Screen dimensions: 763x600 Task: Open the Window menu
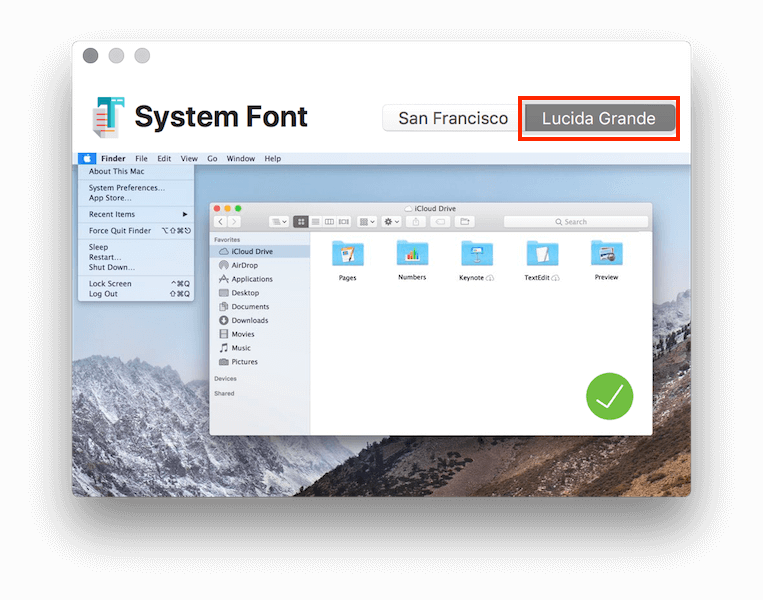tap(241, 159)
